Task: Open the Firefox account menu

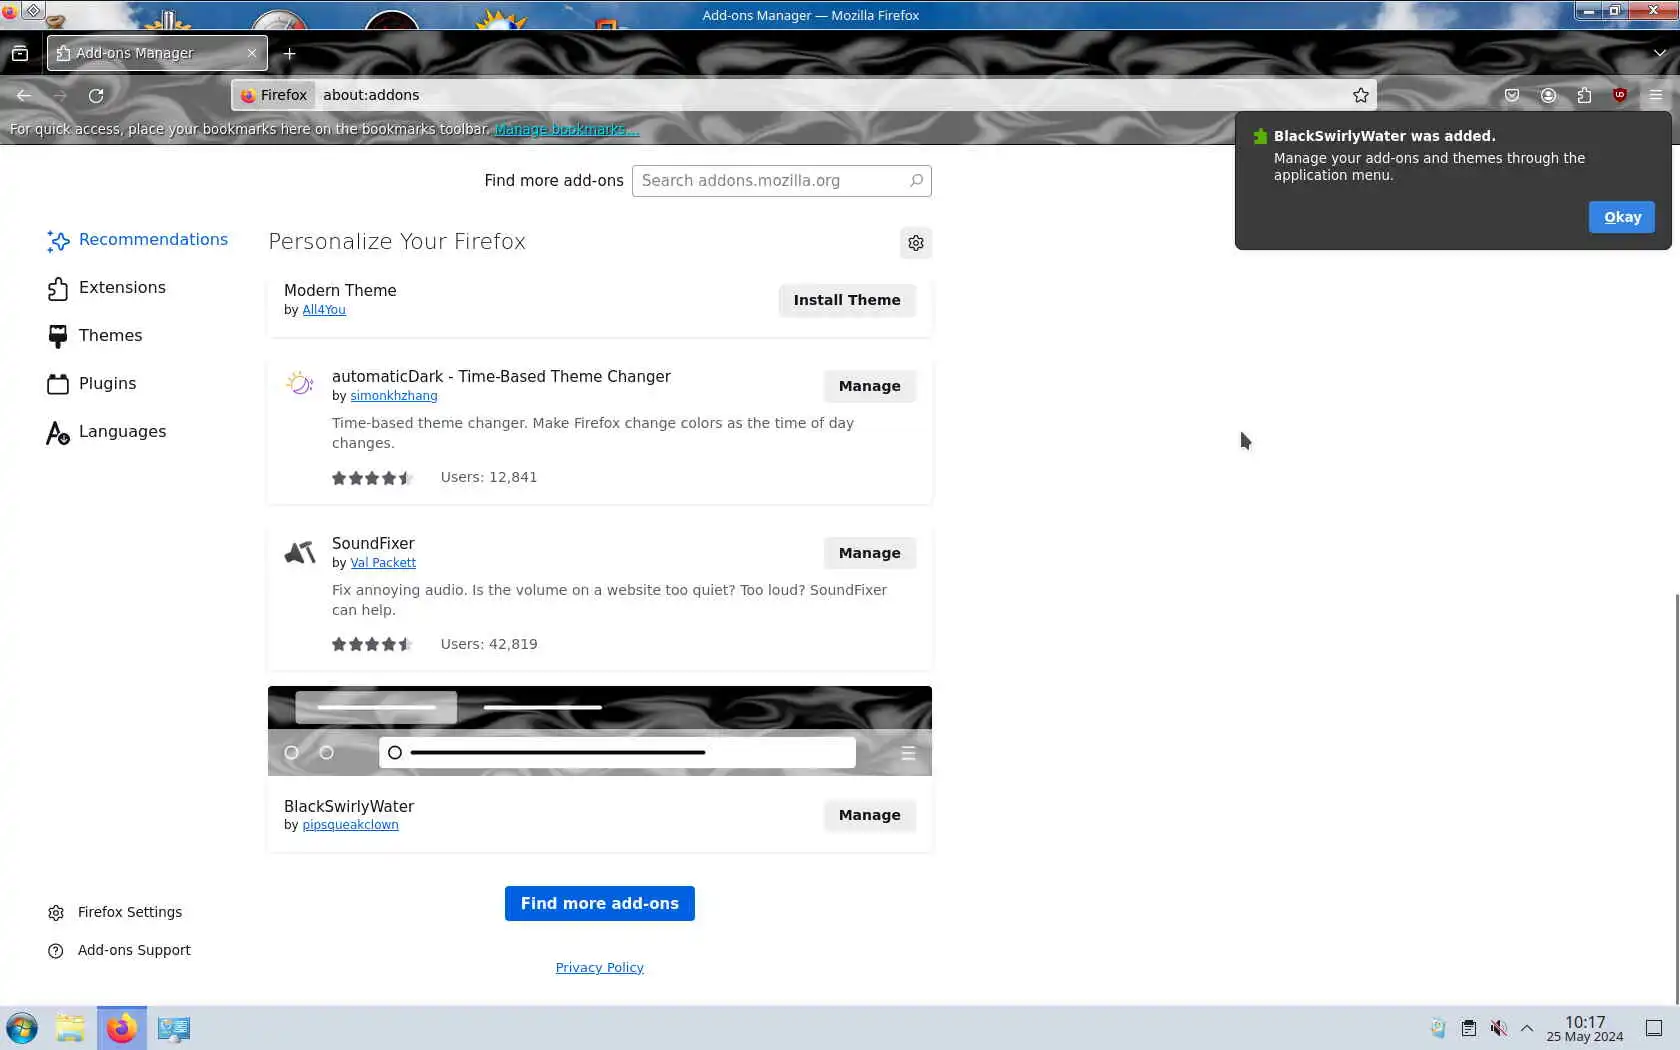Action: point(1548,95)
